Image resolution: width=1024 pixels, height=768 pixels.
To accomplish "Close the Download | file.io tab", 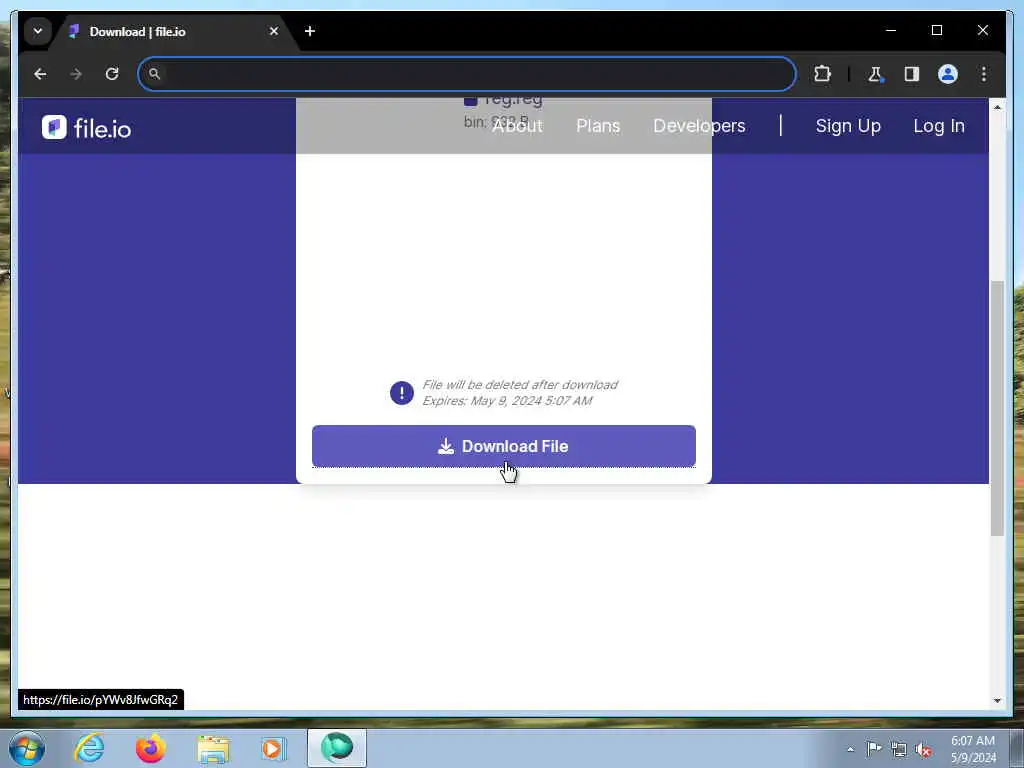I will point(274,31).
